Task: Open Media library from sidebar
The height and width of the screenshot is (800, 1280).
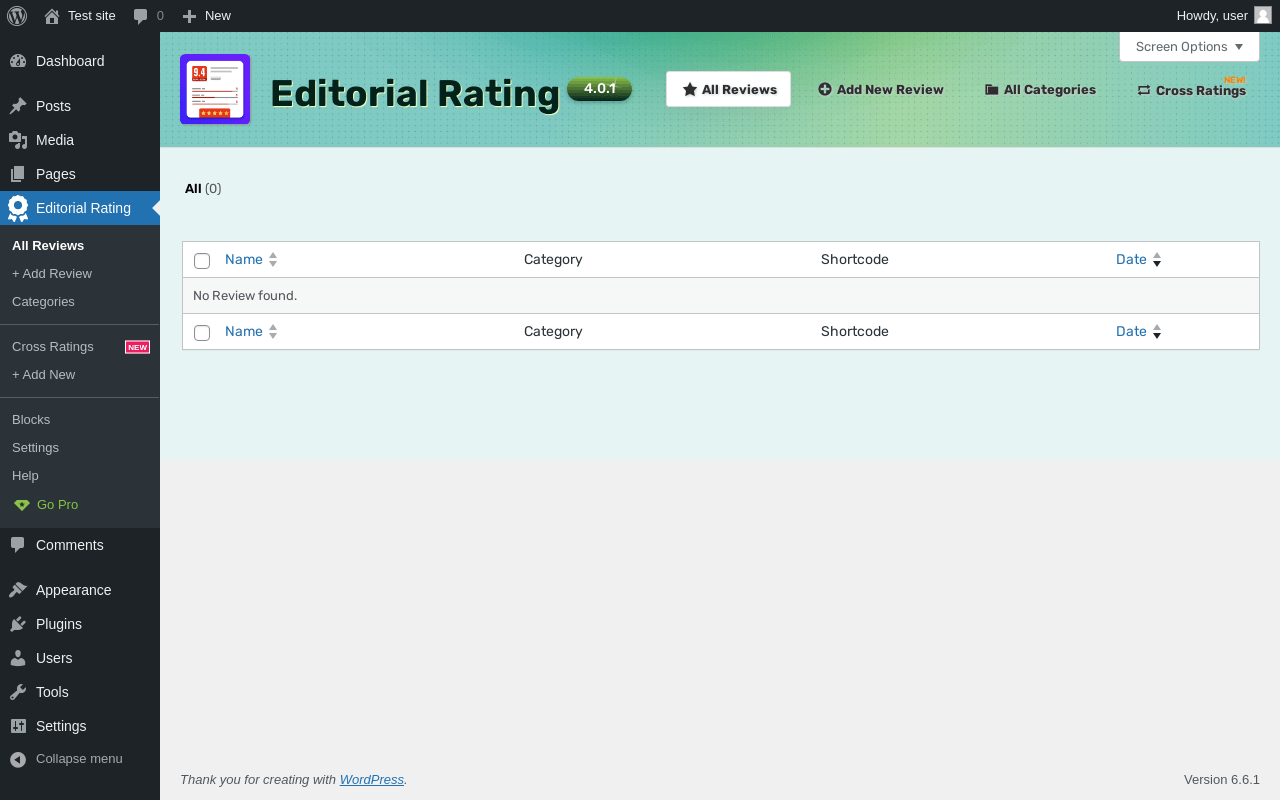Action: (55, 140)
